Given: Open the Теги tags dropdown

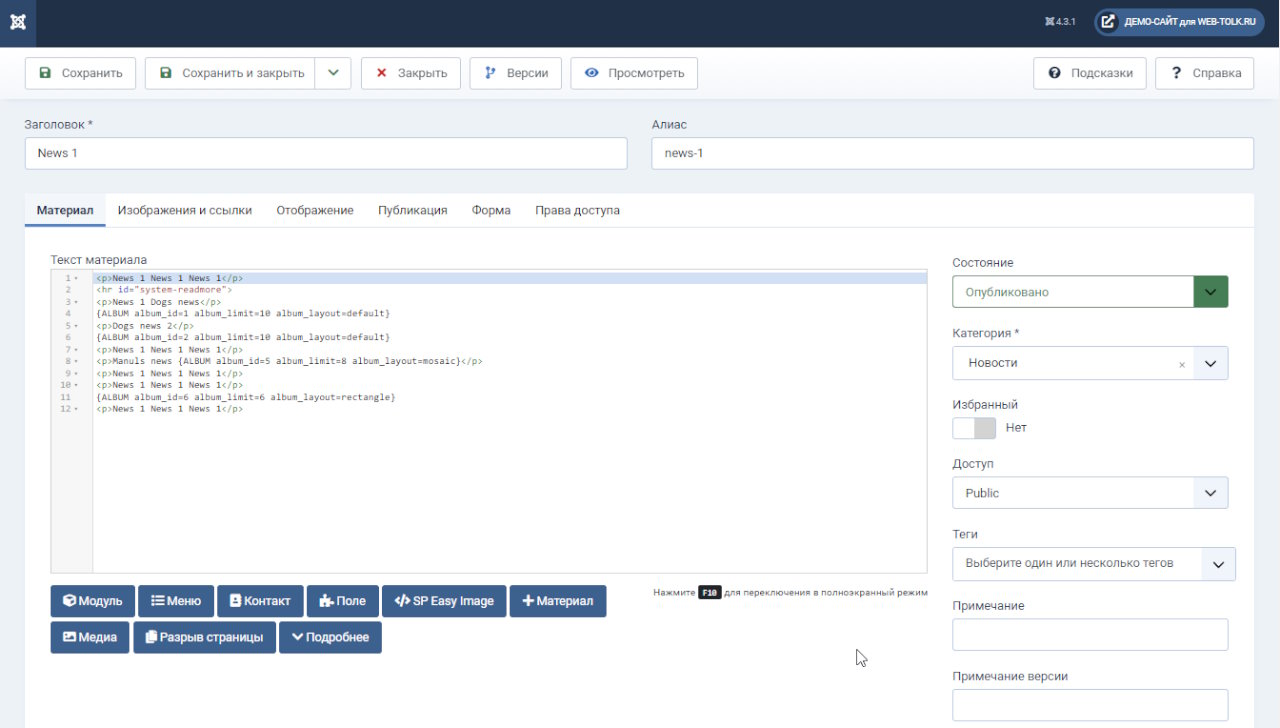Looking at the screenshot, I should point(1094,564).
